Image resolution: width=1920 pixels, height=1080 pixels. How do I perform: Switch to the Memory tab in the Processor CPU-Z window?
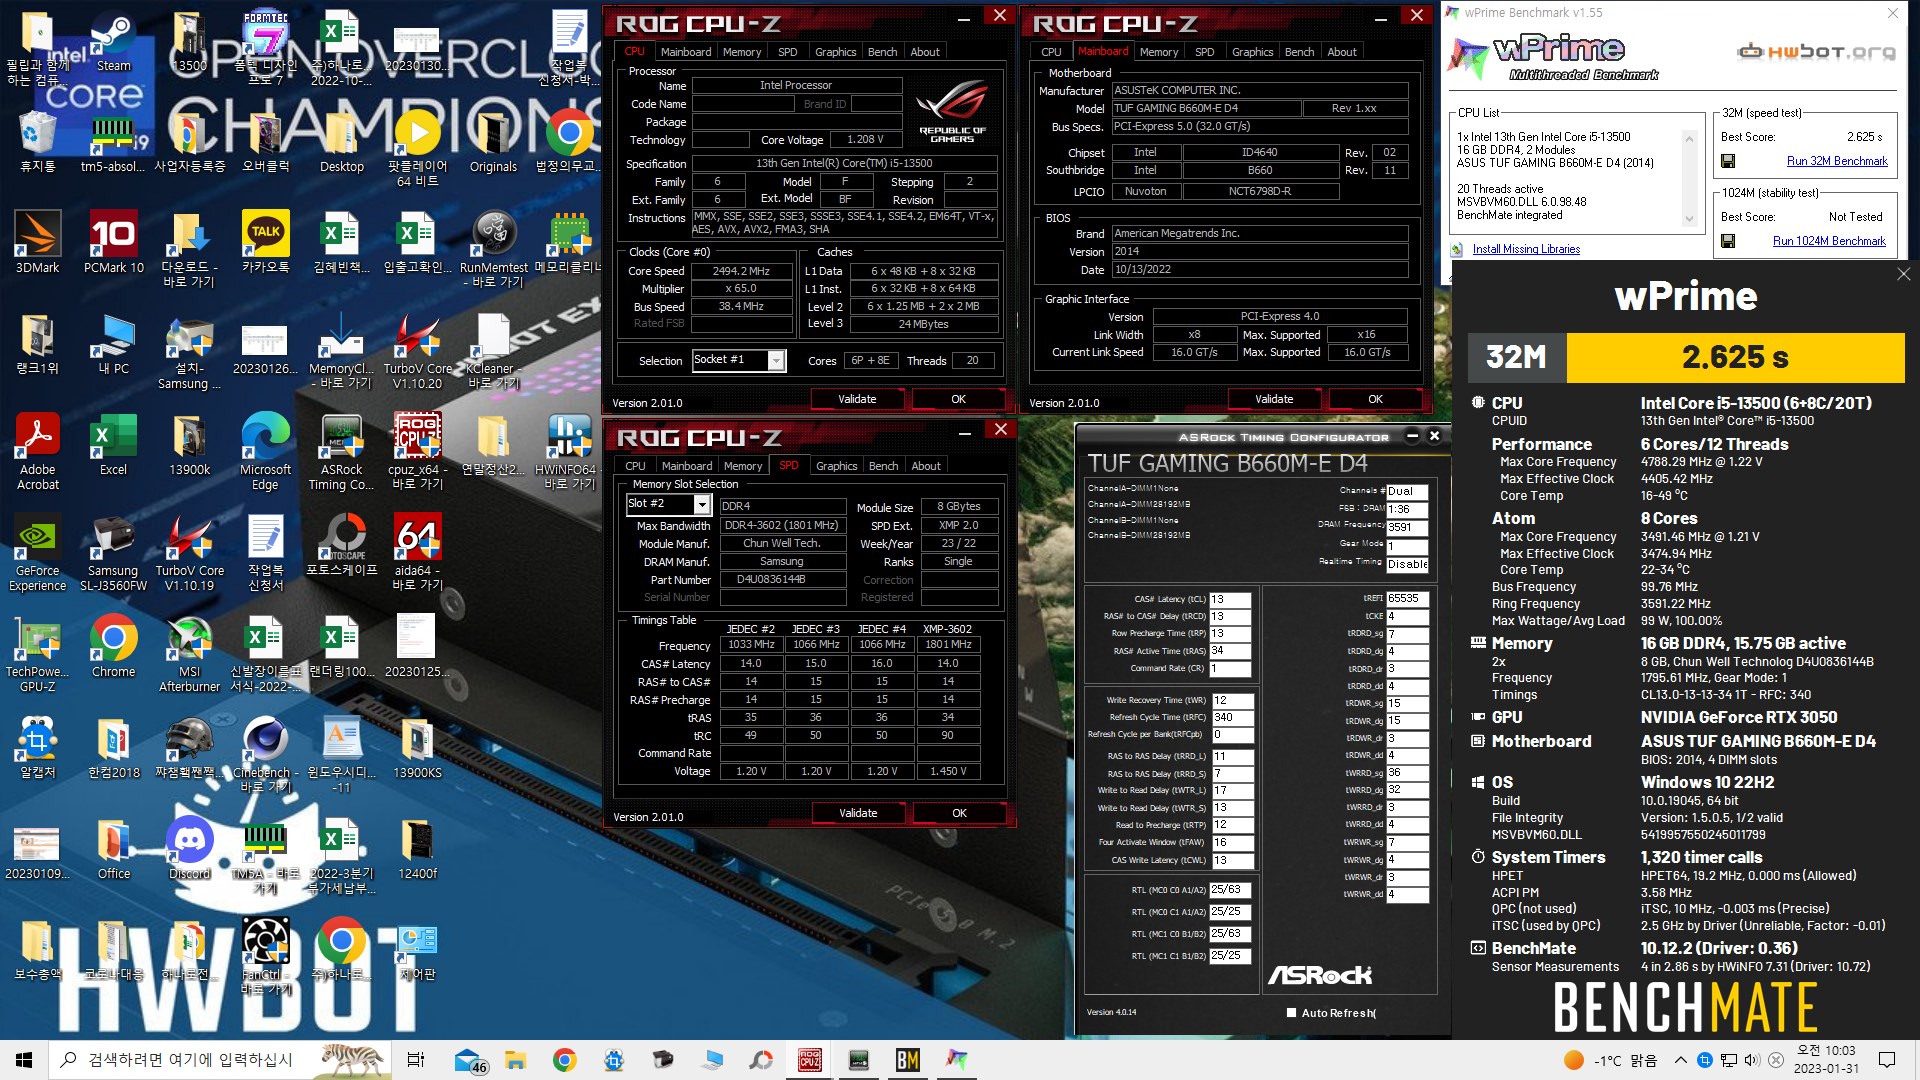741,52
